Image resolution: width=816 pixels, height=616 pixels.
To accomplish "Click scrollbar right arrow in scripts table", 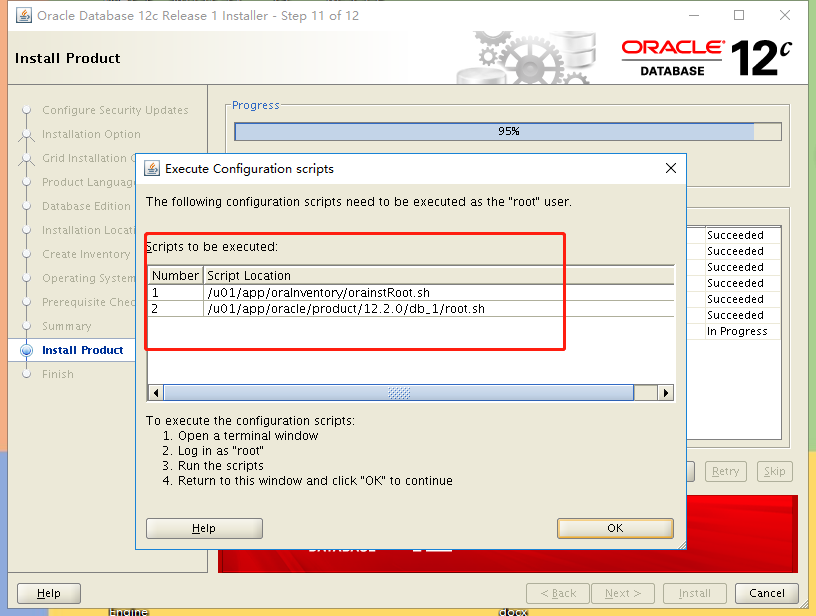I will (666, 393).
